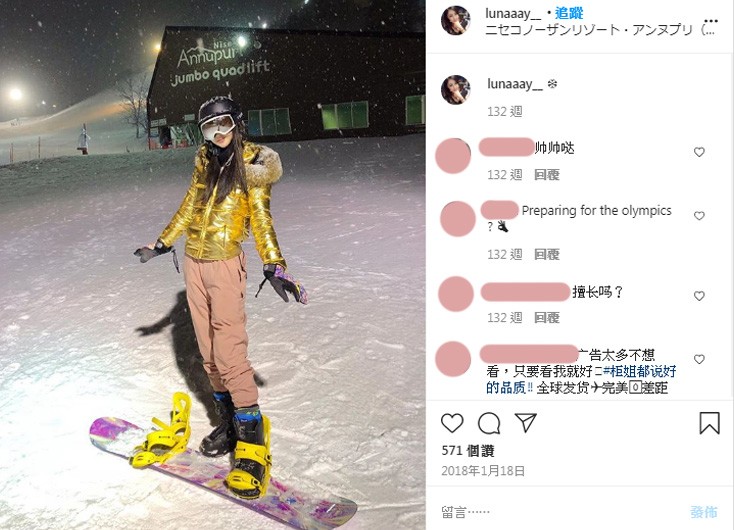
Task: Like the 'Preparing for the olympics' comment
Action: [x=699, y=216]
